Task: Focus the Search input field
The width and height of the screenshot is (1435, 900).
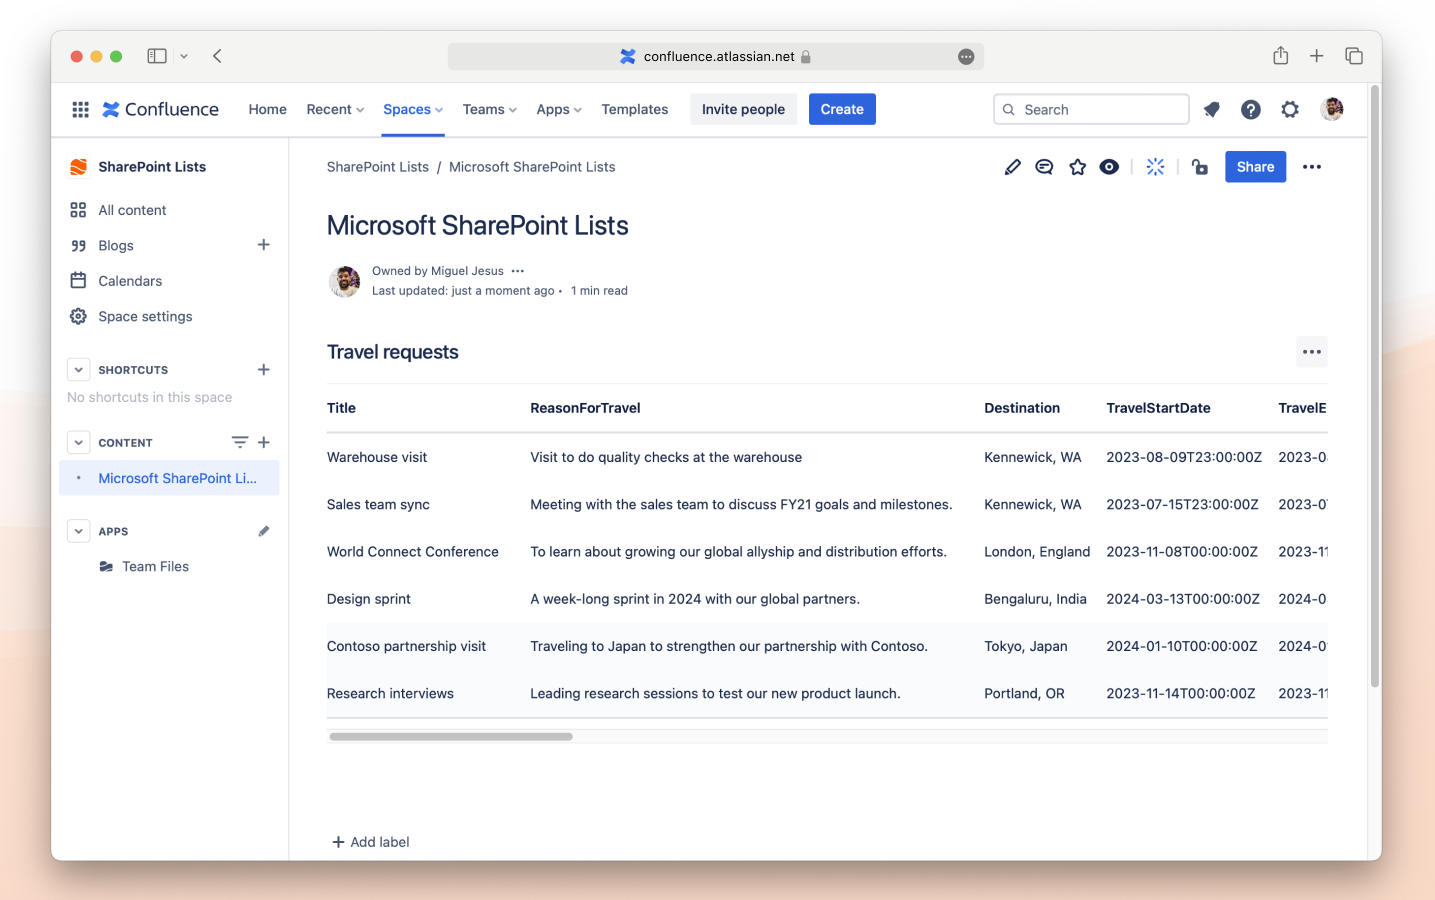Action: click(1091, 110)
